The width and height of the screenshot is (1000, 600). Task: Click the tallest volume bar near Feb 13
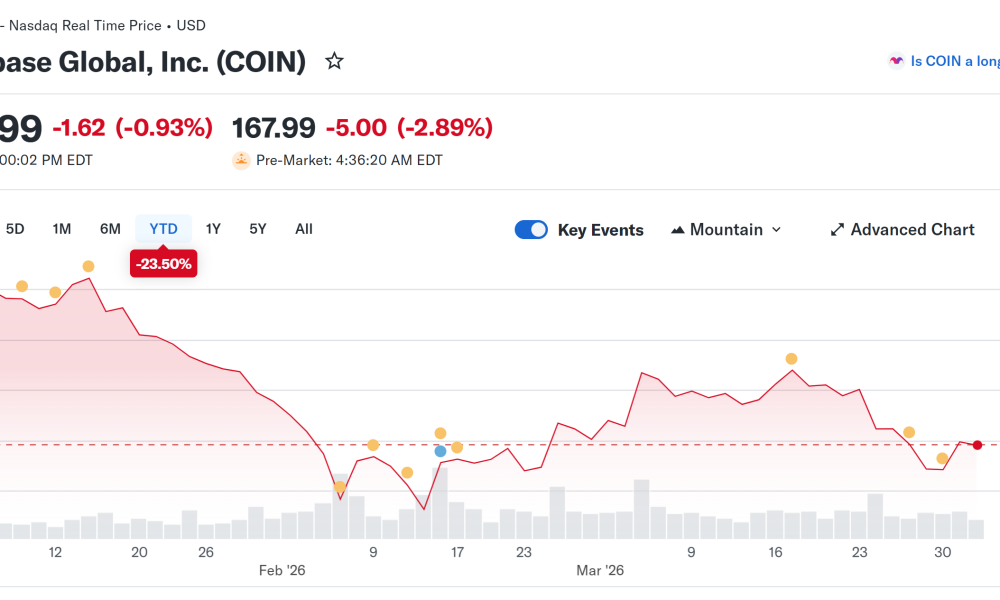(440, 505)
